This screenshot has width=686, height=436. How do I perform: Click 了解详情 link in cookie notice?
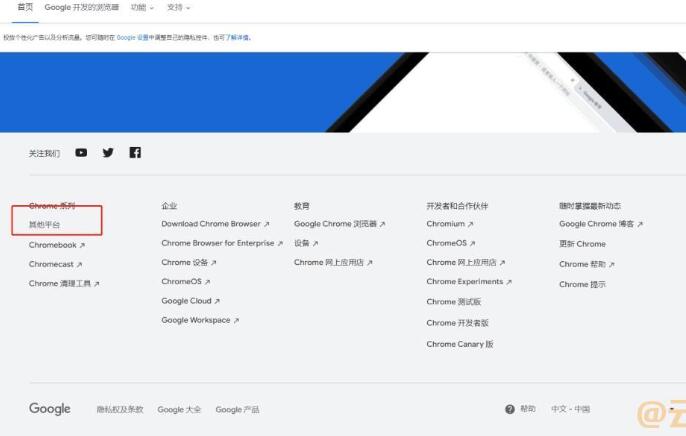237,38
